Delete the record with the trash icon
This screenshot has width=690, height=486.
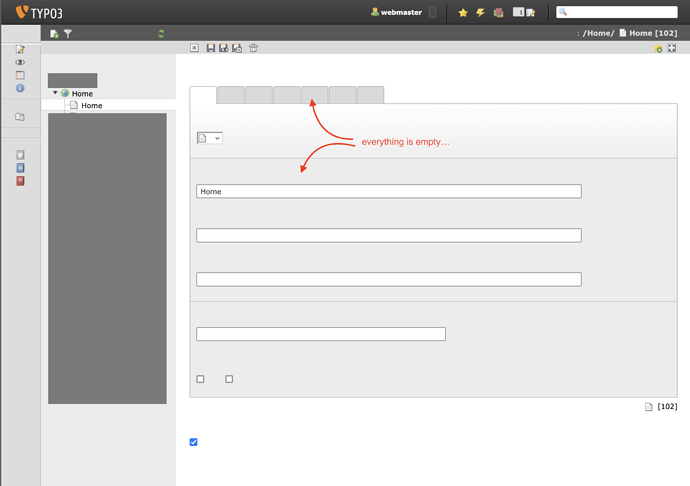[253, 48]
